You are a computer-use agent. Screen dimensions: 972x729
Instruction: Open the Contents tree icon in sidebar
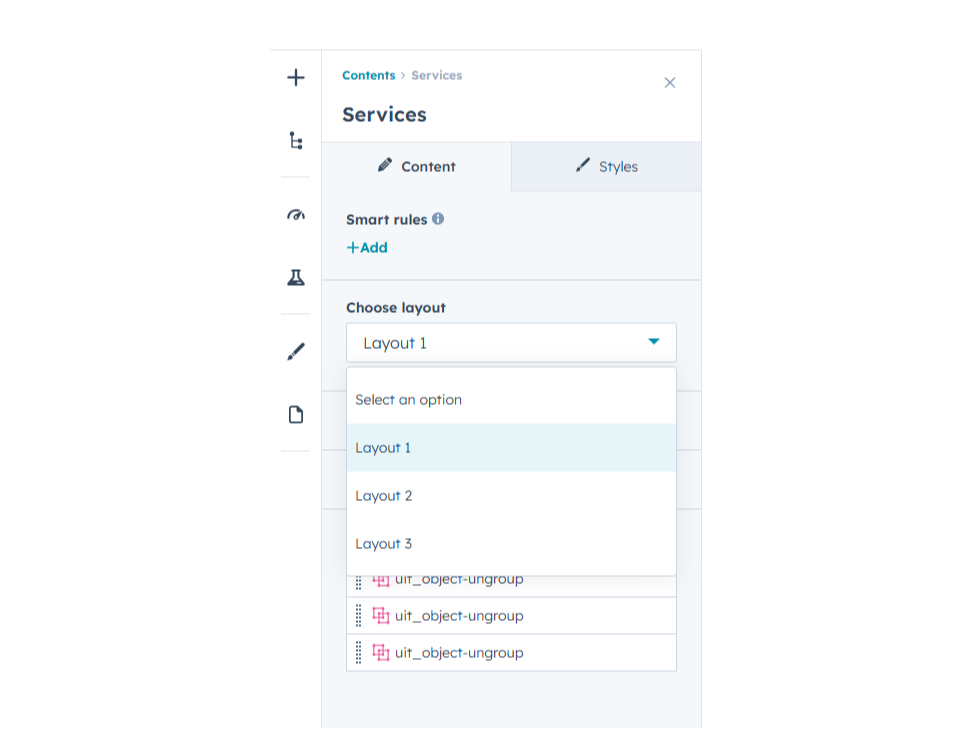tap(296, 141)
